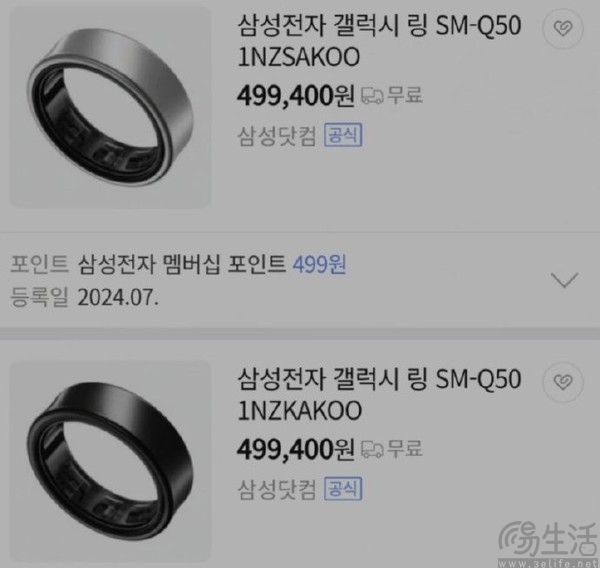This screenshot has height=568, width=600.
Task: Click the 공식 badge on first listing
Action: pos(343,135)
